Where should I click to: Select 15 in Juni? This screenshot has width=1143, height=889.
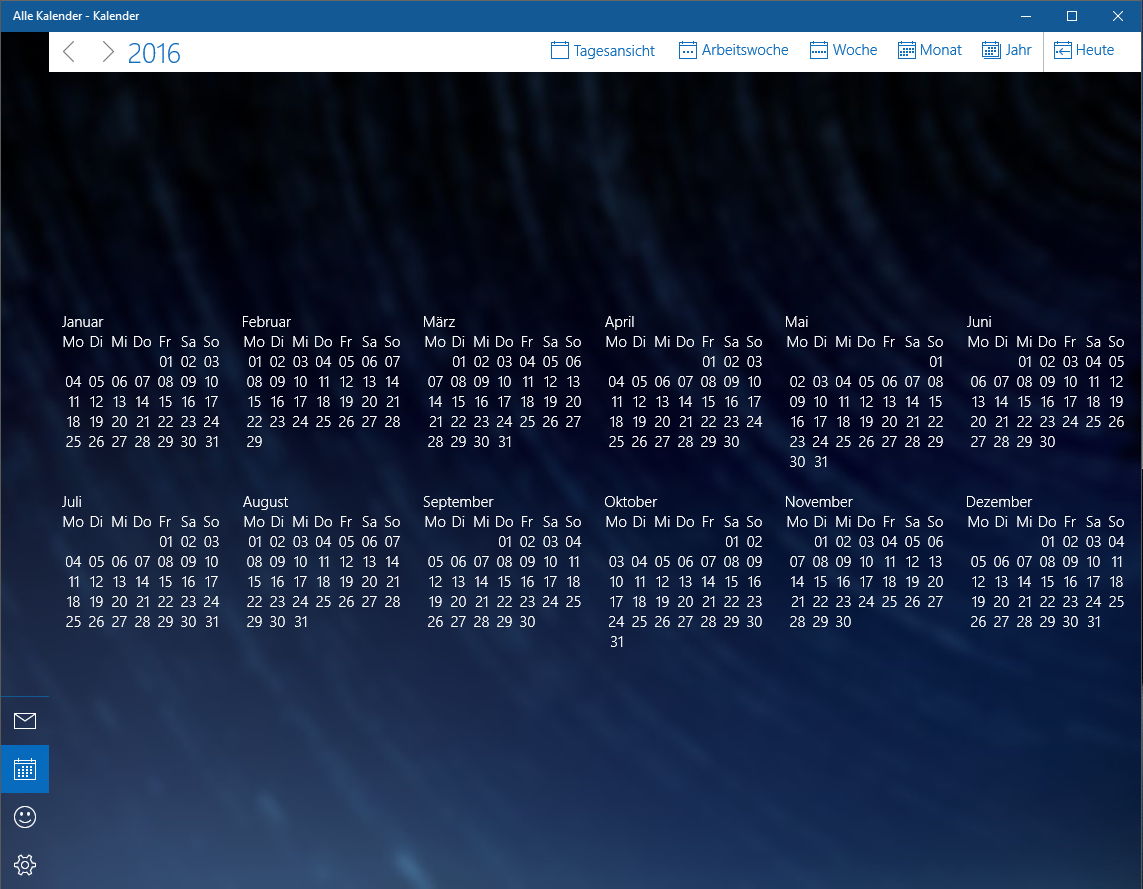1024,402
